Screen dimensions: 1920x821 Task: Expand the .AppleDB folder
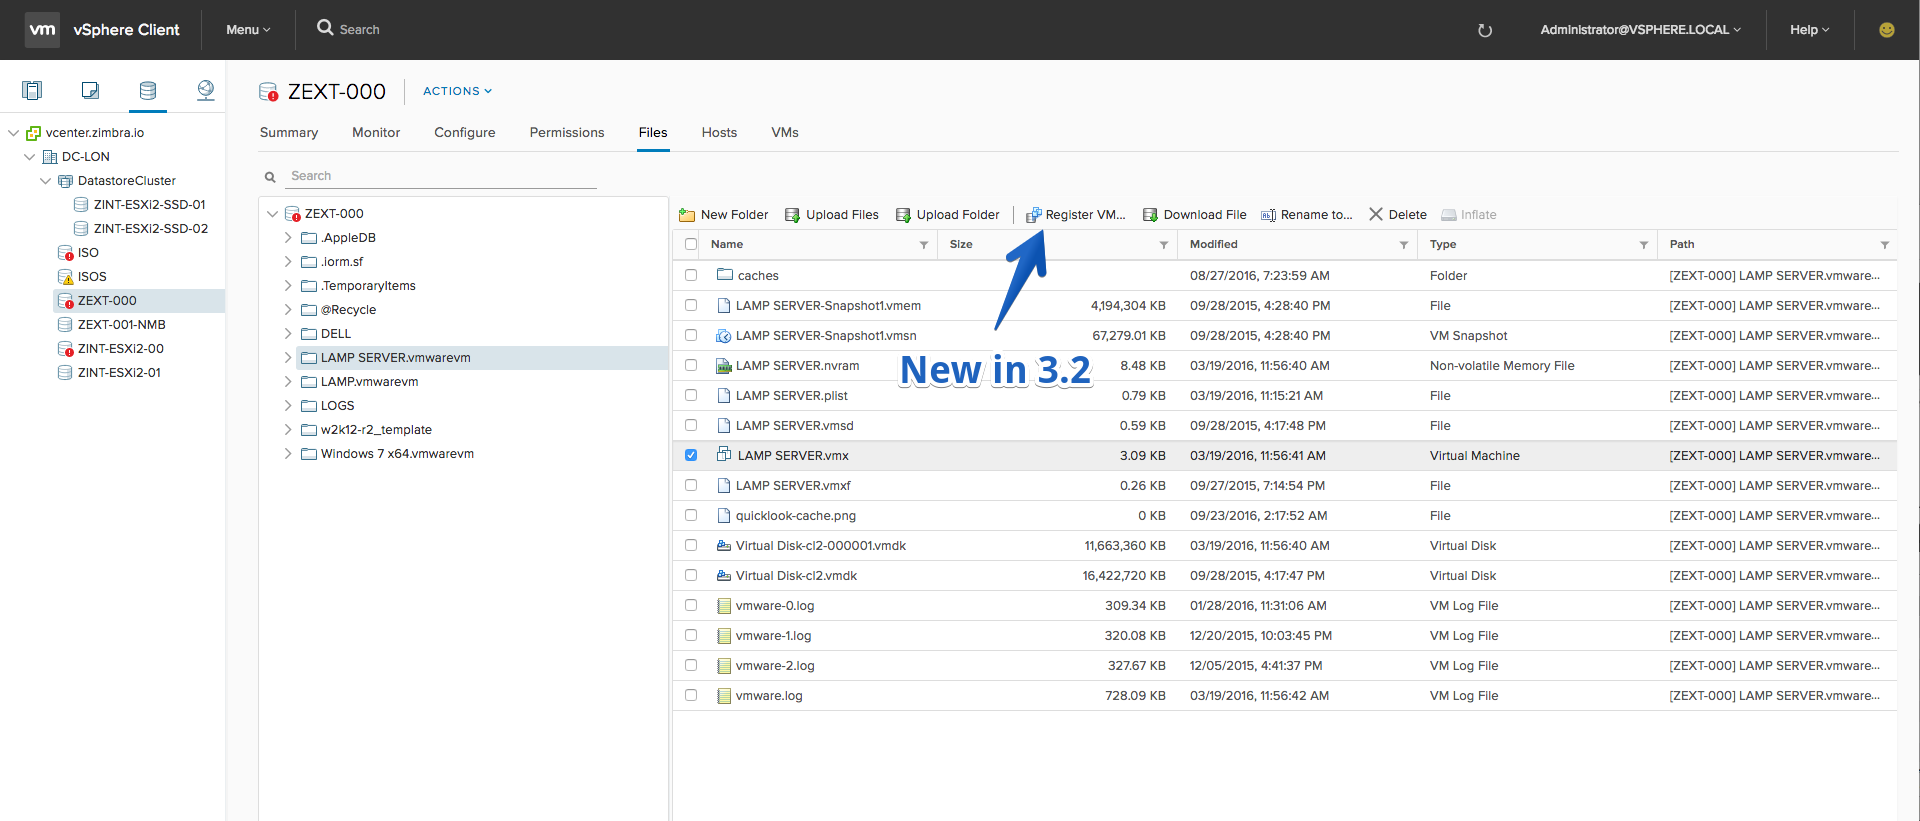(288, 238)
